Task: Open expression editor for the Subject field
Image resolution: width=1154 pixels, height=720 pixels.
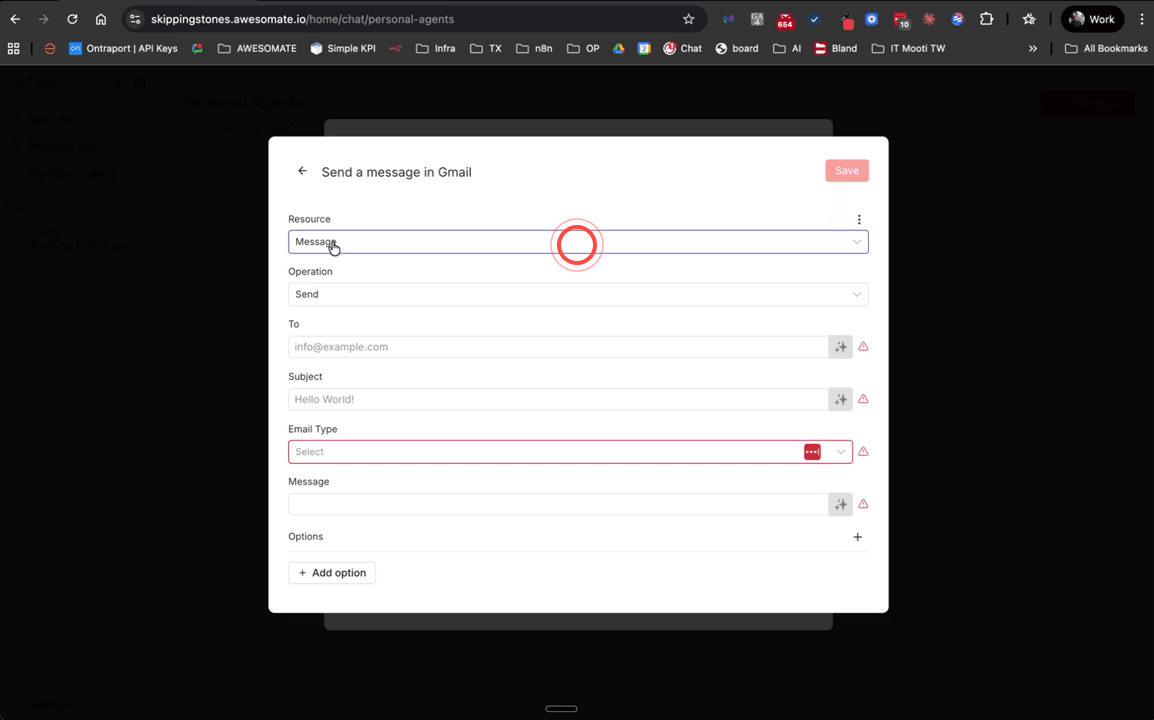Action: (x=840, y=399)
